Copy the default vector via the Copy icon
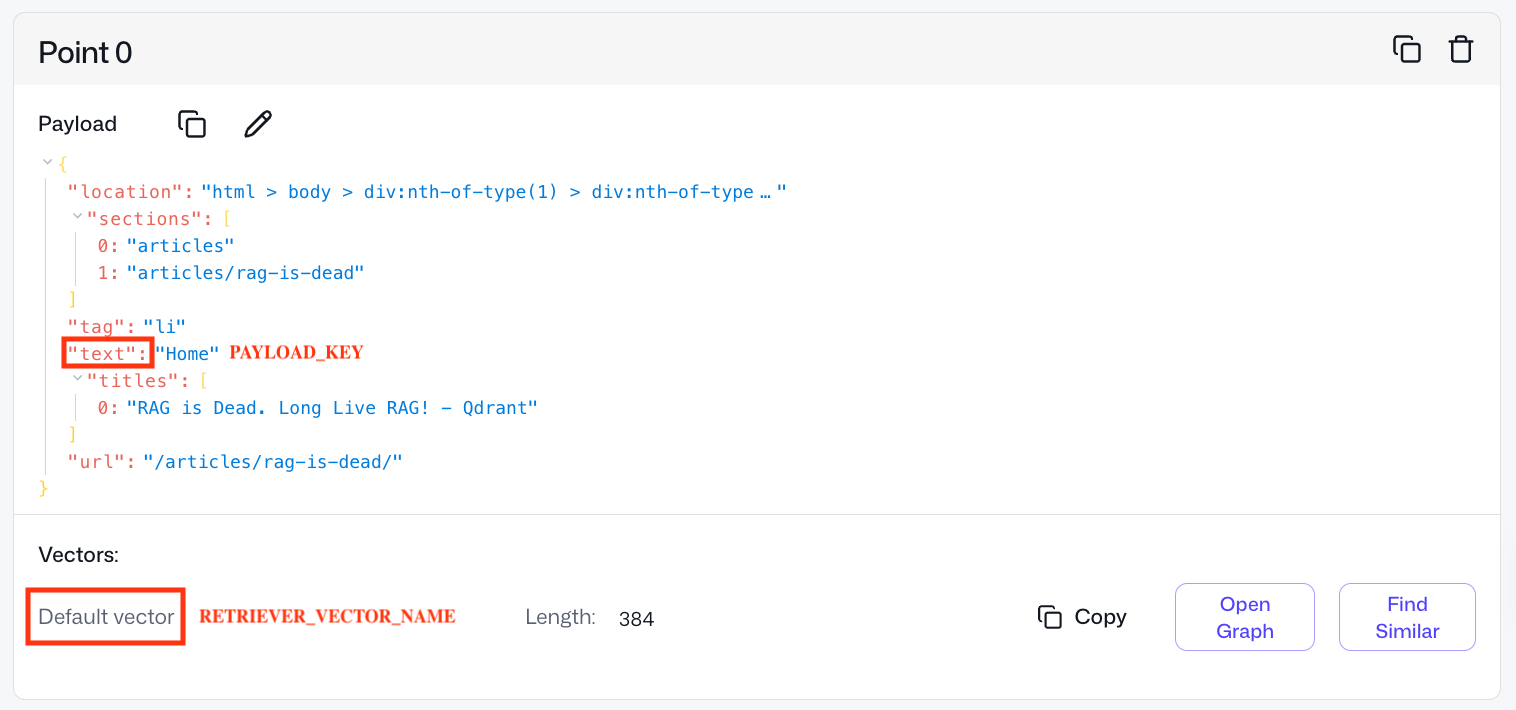Screen dimensions: 1516x710 [1048, 617]
